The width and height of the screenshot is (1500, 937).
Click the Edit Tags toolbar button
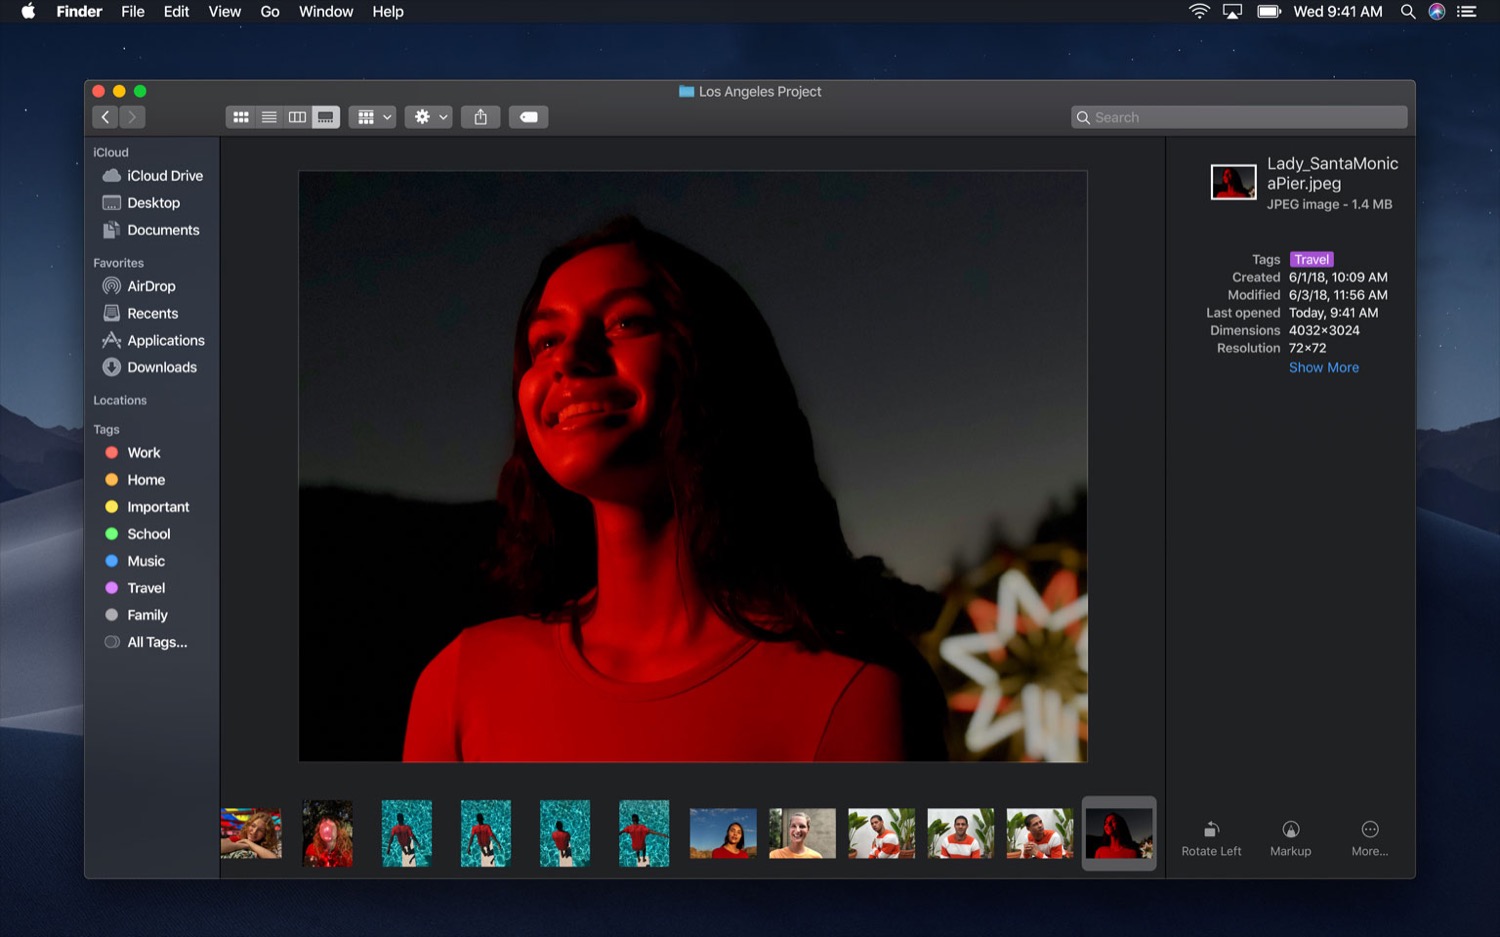[x=529, y=117]
